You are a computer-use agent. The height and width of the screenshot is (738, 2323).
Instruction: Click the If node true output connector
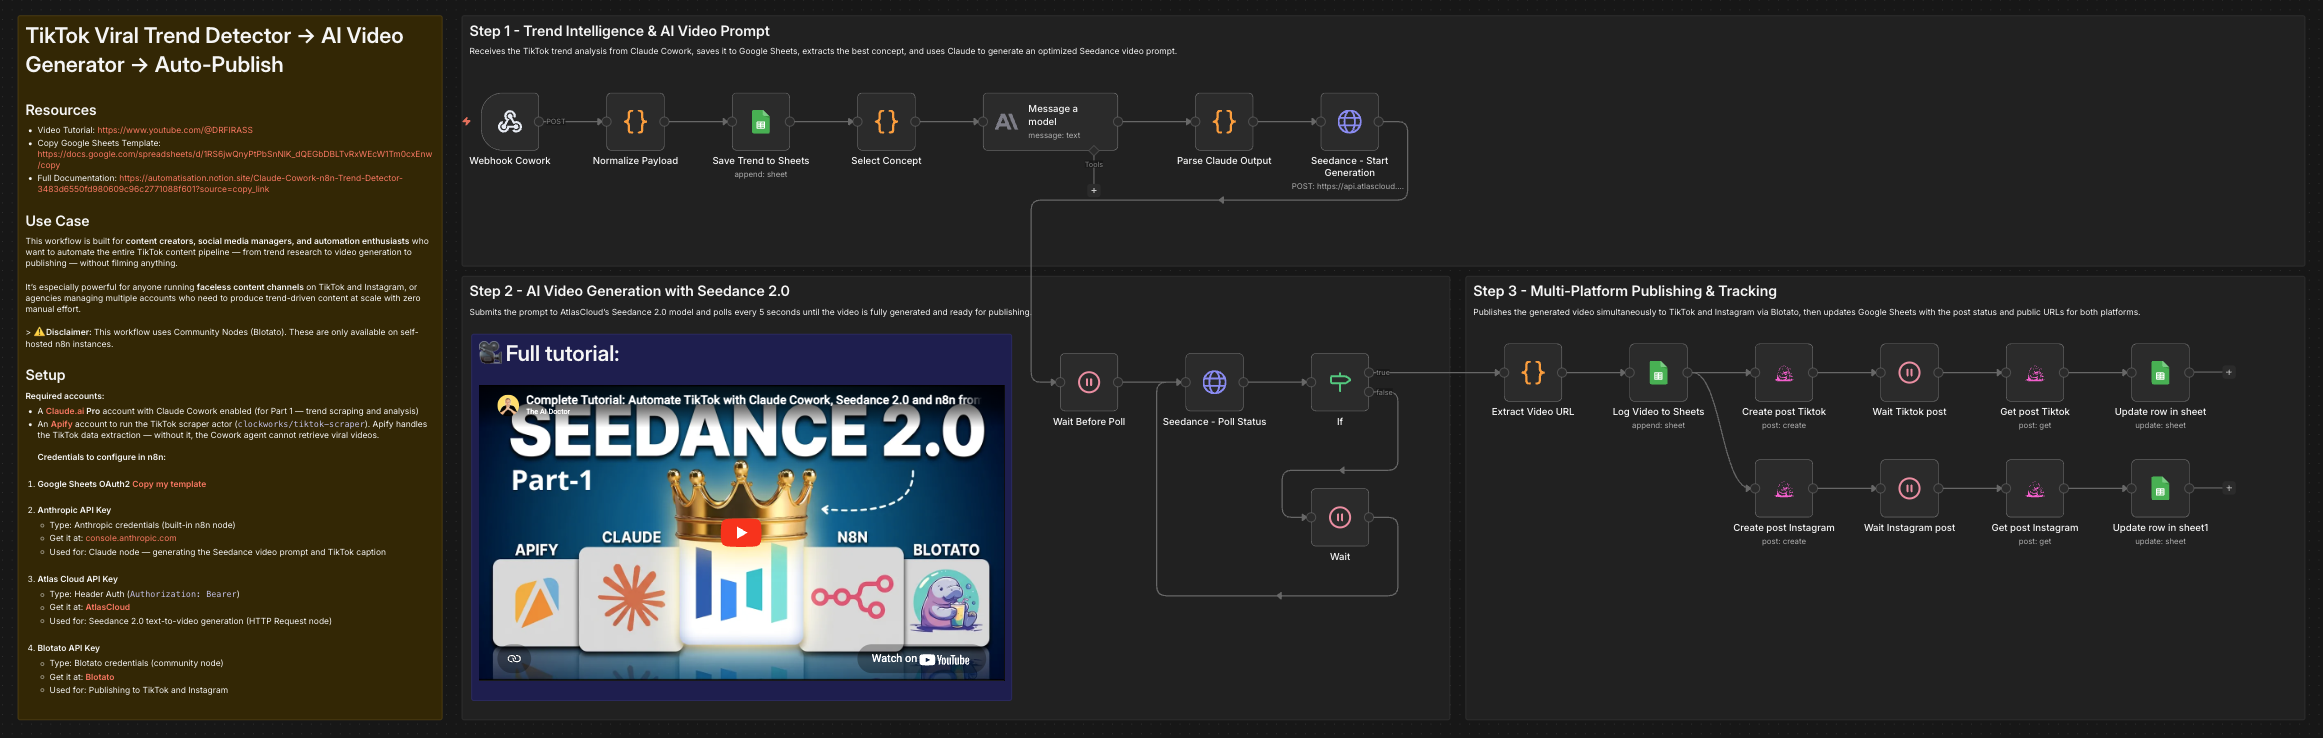pos(1369,372)
